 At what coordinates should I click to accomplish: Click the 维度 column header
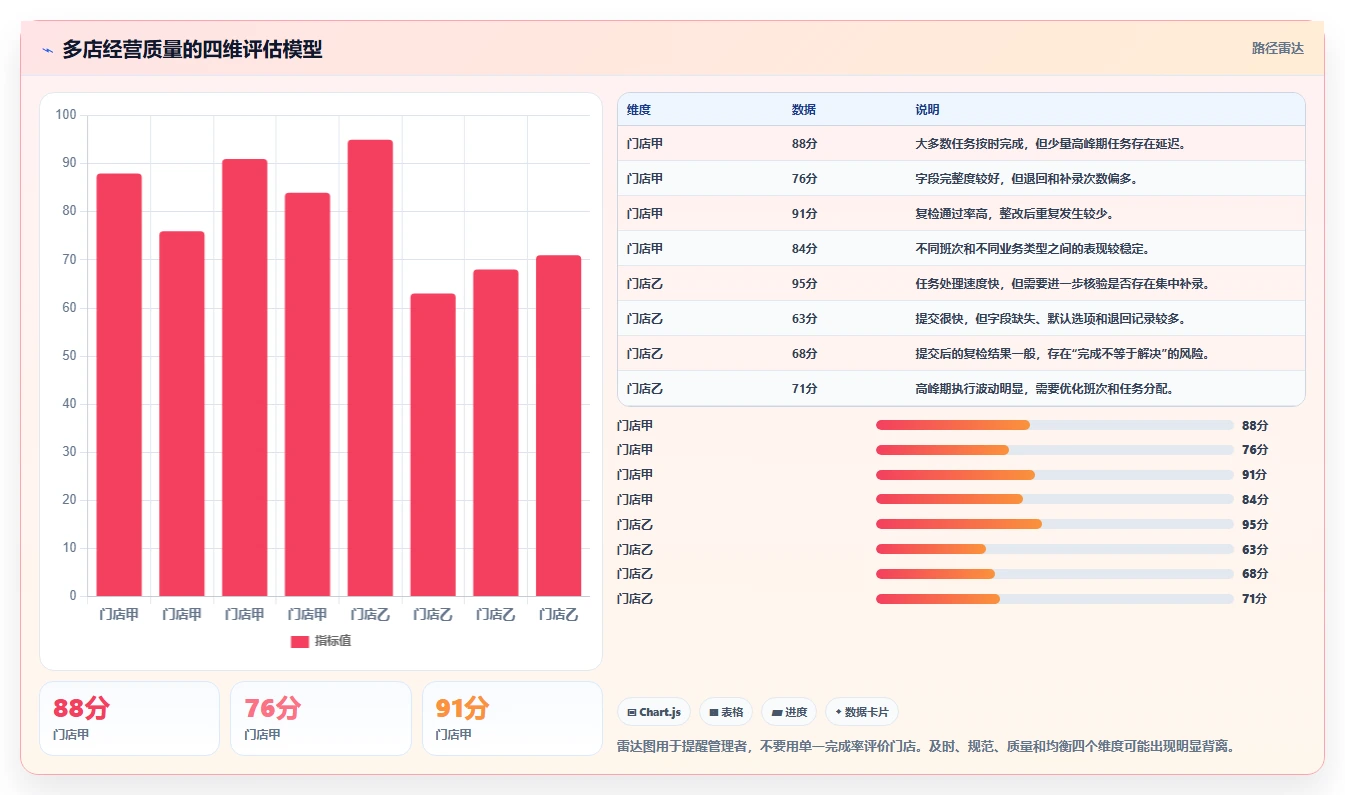[x=639, y=110]
